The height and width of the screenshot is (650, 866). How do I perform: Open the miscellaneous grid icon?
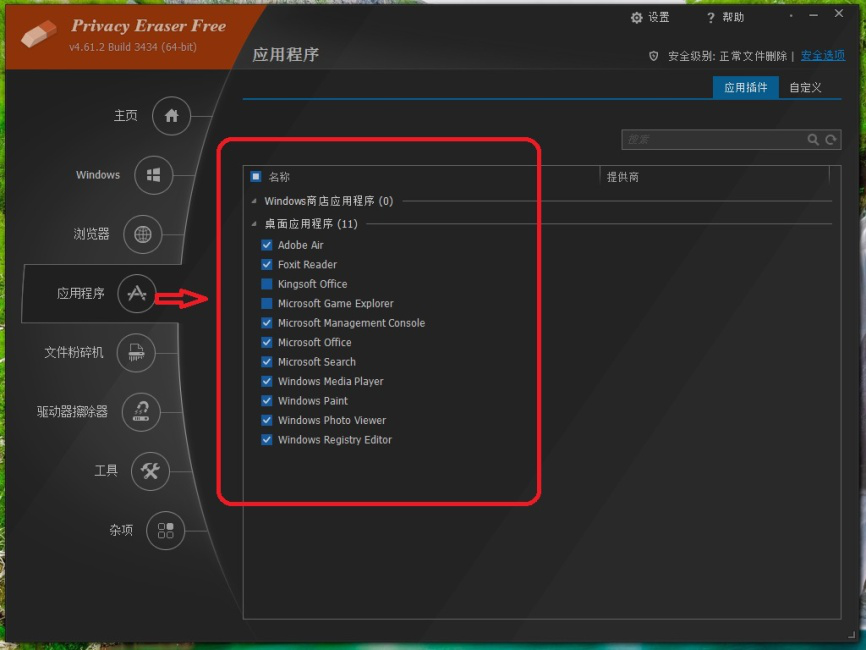(165, 530)
